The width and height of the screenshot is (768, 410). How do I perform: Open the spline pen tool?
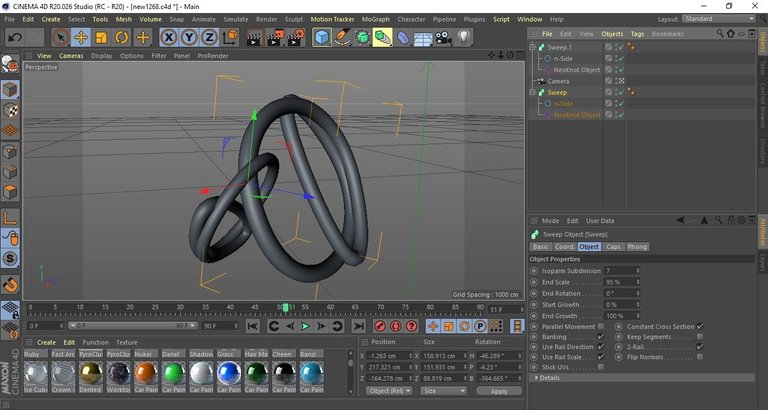[342, 37]
